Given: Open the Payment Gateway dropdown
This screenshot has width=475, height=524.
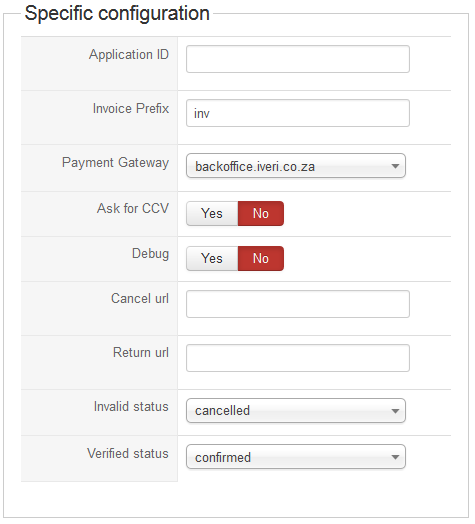Looking at the screenshot, I should 296,166.
